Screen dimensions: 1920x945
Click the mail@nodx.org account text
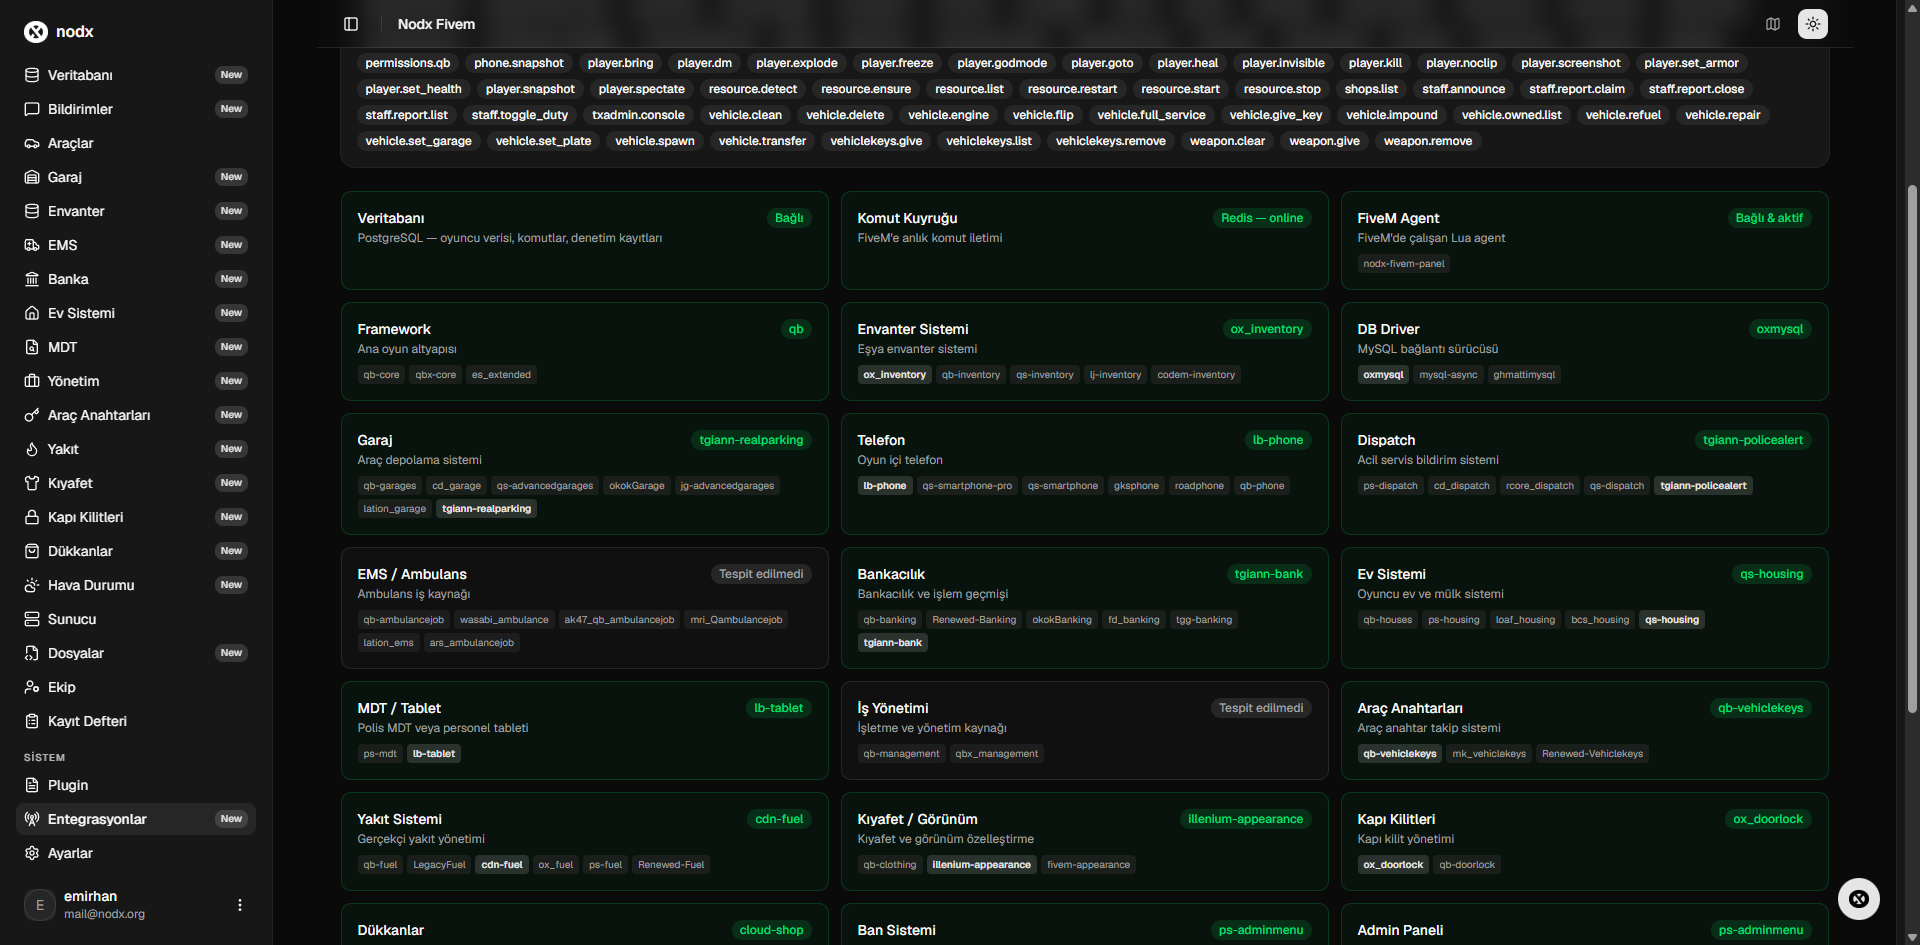tap(104, 914)
